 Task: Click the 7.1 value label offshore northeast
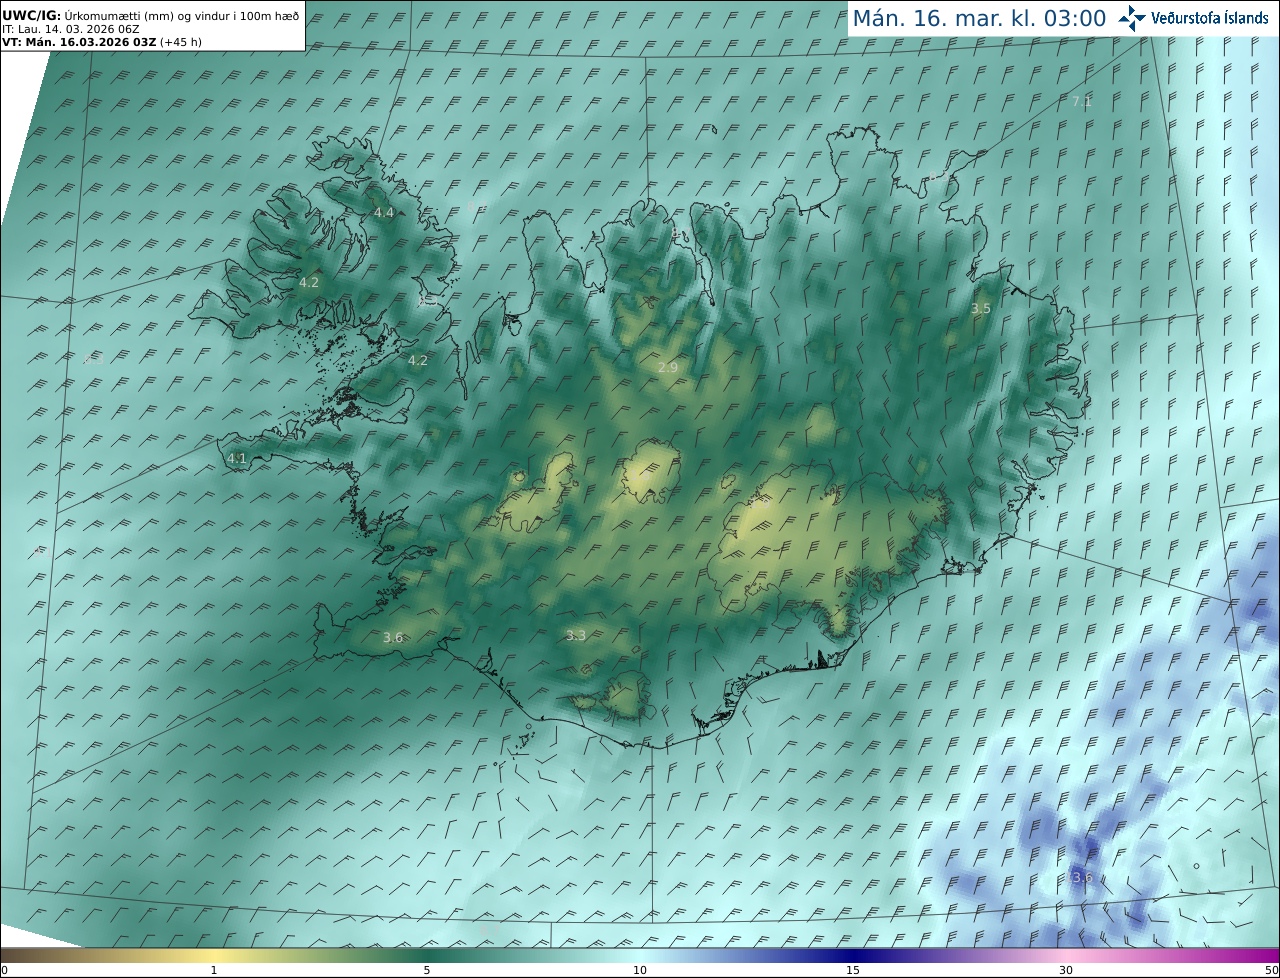tap(1082, 102)
